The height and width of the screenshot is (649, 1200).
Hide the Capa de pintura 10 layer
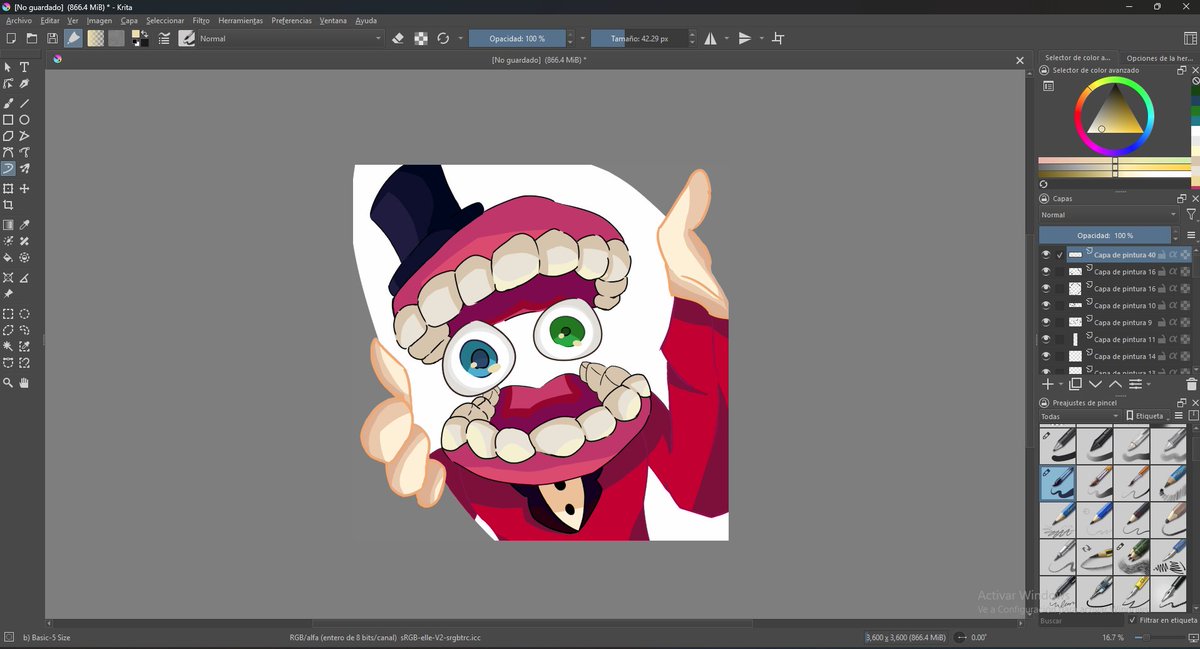pos(1045,305)
